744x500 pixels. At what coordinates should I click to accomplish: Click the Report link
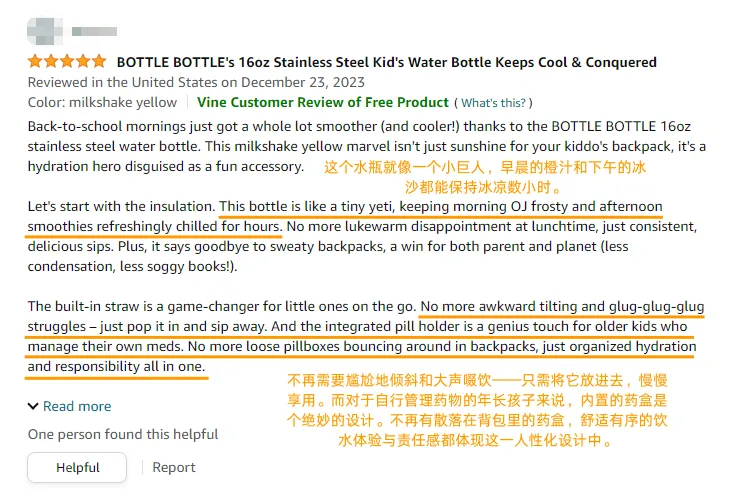coord(174,467)
